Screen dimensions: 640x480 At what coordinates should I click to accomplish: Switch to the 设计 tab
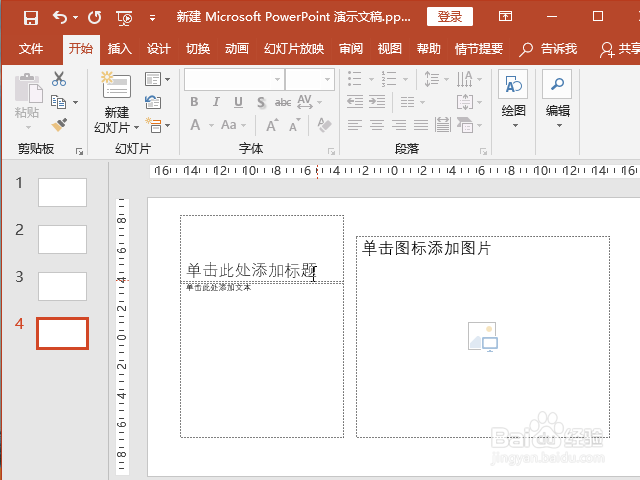click(158, 49)
